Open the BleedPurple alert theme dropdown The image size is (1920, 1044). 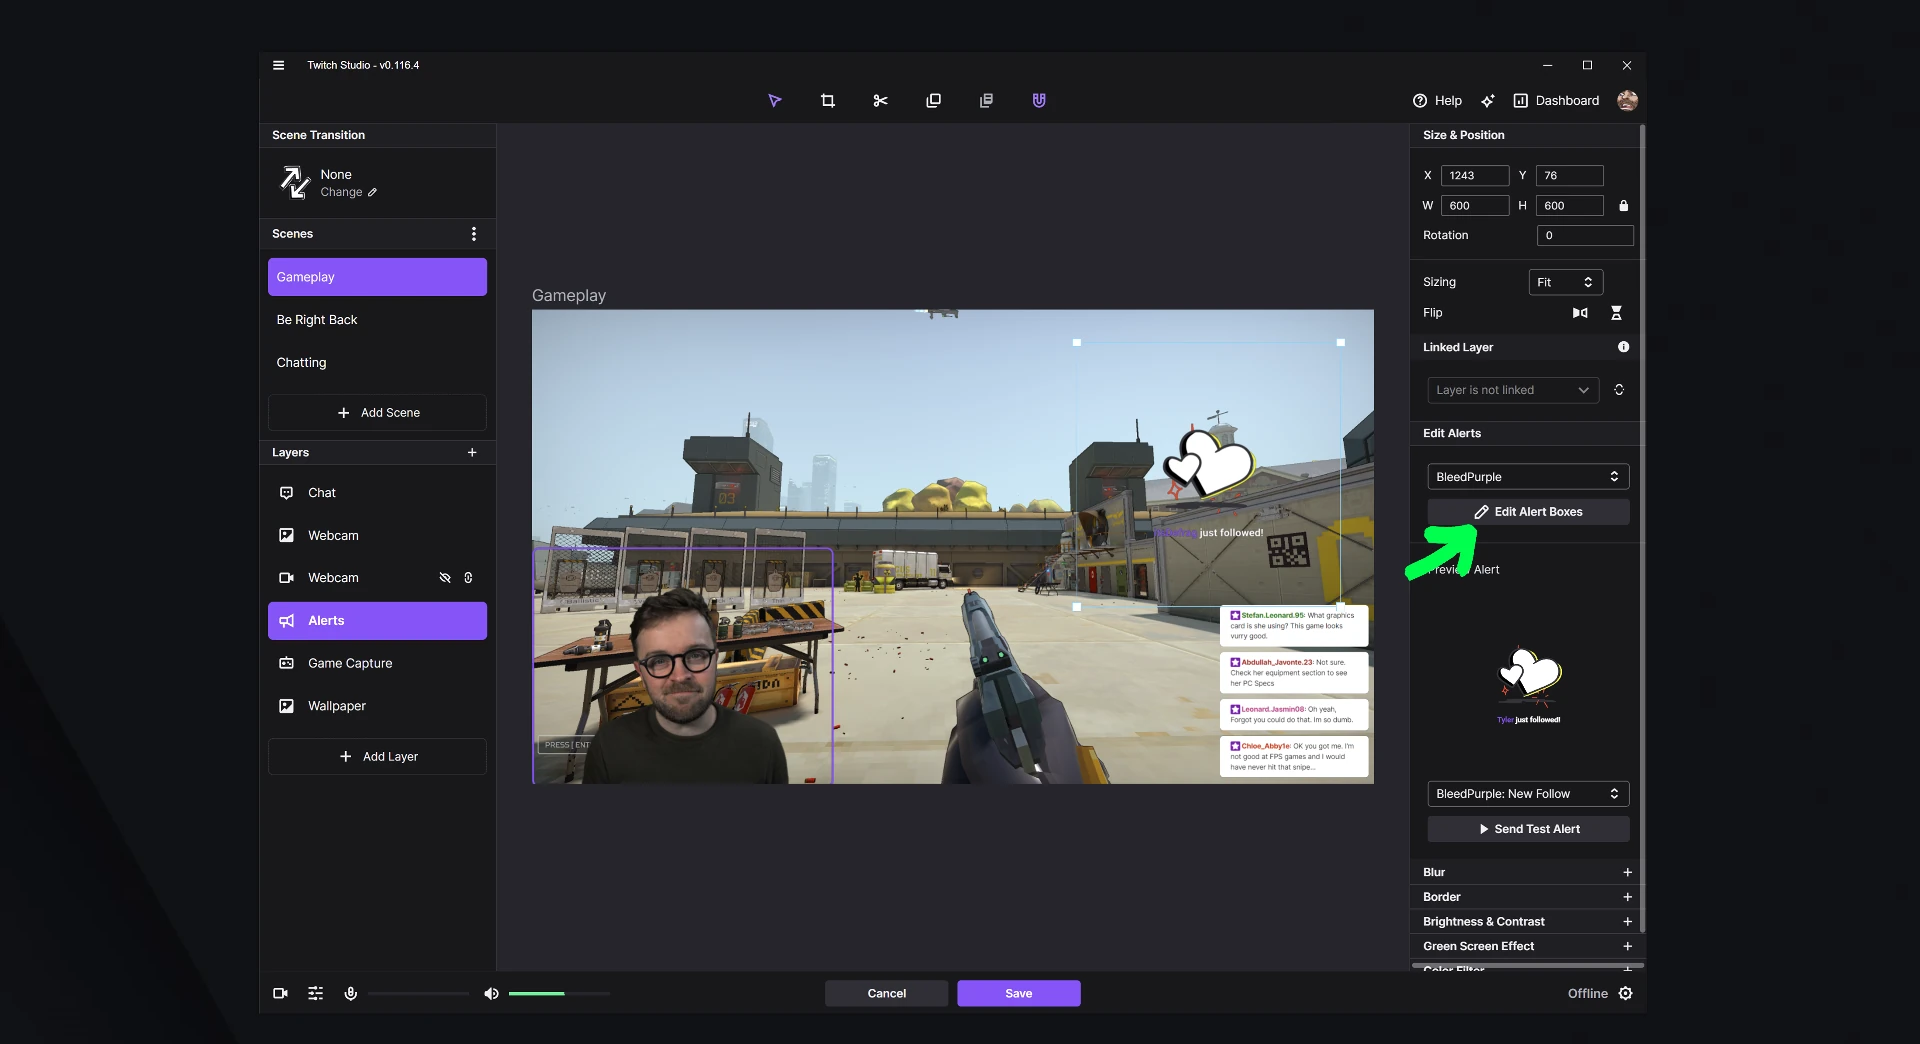coord(1527,476)
